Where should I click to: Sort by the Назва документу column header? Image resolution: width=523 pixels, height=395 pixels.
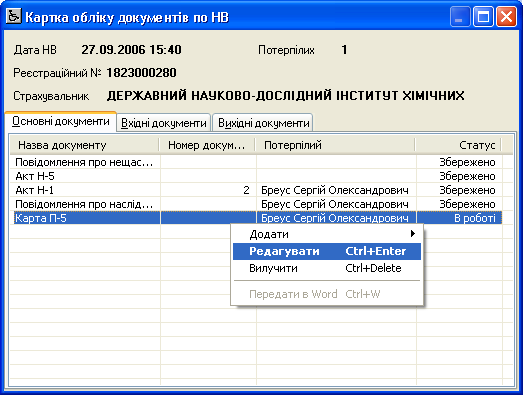pos(84,145)
